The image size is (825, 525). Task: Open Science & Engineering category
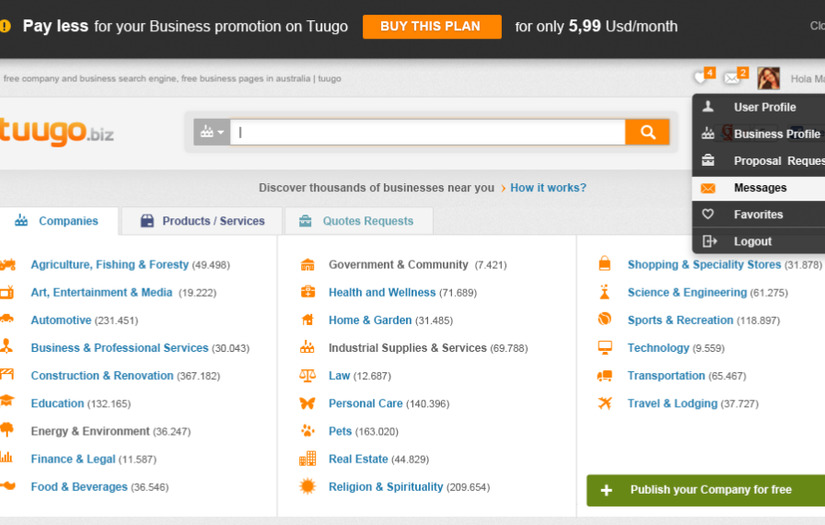click(687, 292)
